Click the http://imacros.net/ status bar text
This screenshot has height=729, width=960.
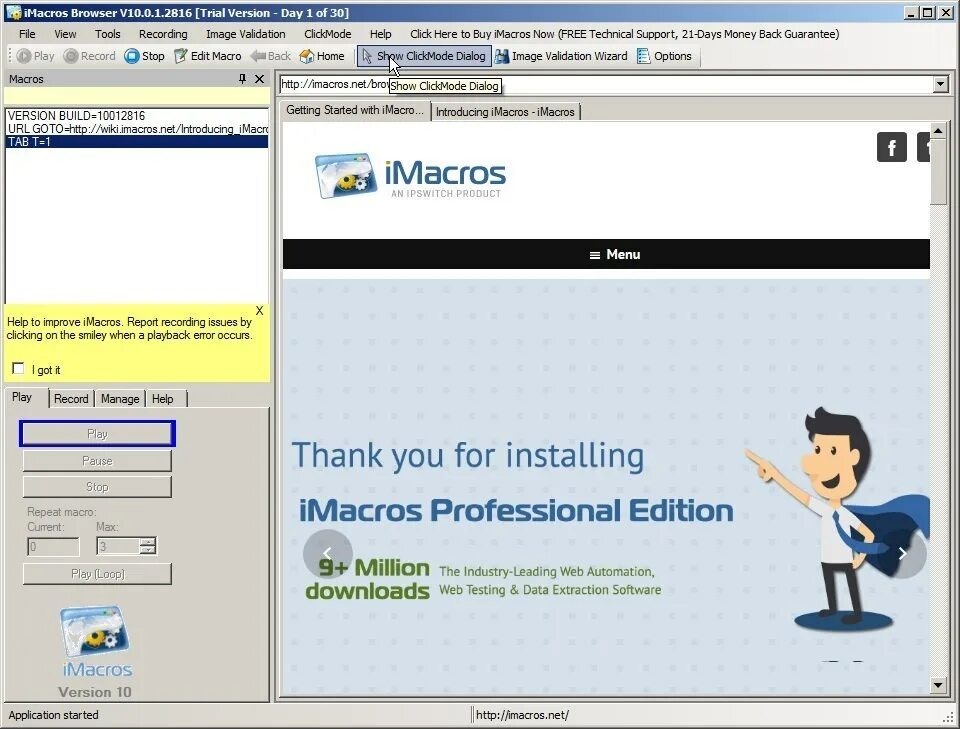(x=522, y=715)
